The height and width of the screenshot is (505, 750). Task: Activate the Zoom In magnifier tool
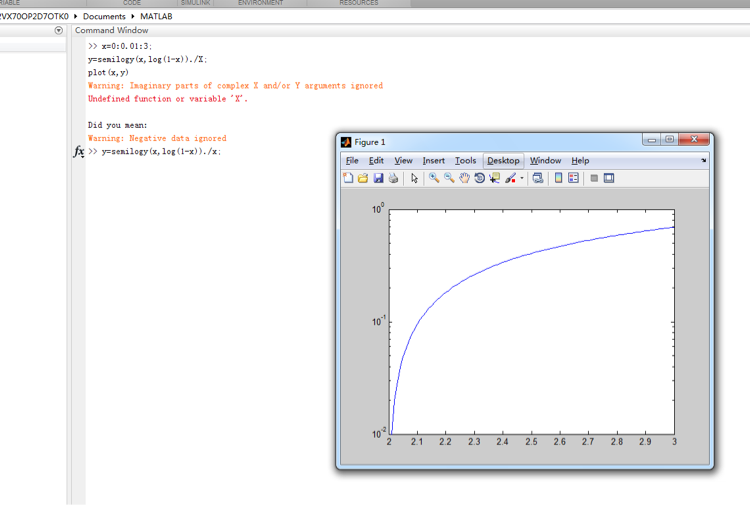(434, 178)
